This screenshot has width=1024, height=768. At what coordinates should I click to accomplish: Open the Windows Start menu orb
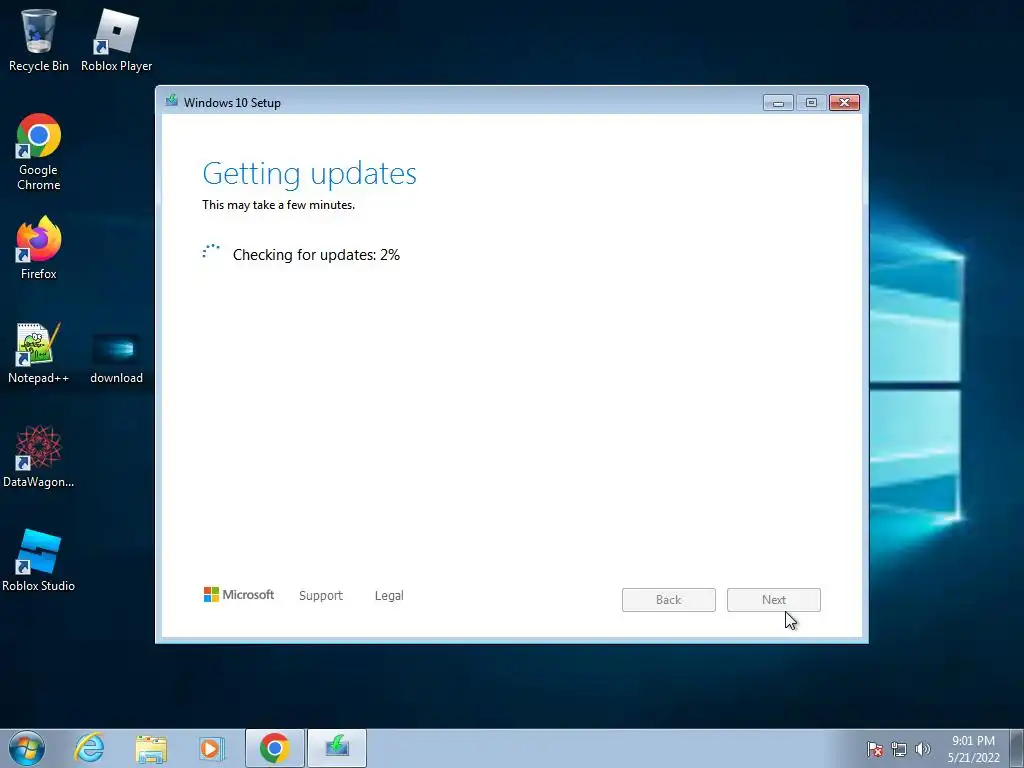(27, 748)
